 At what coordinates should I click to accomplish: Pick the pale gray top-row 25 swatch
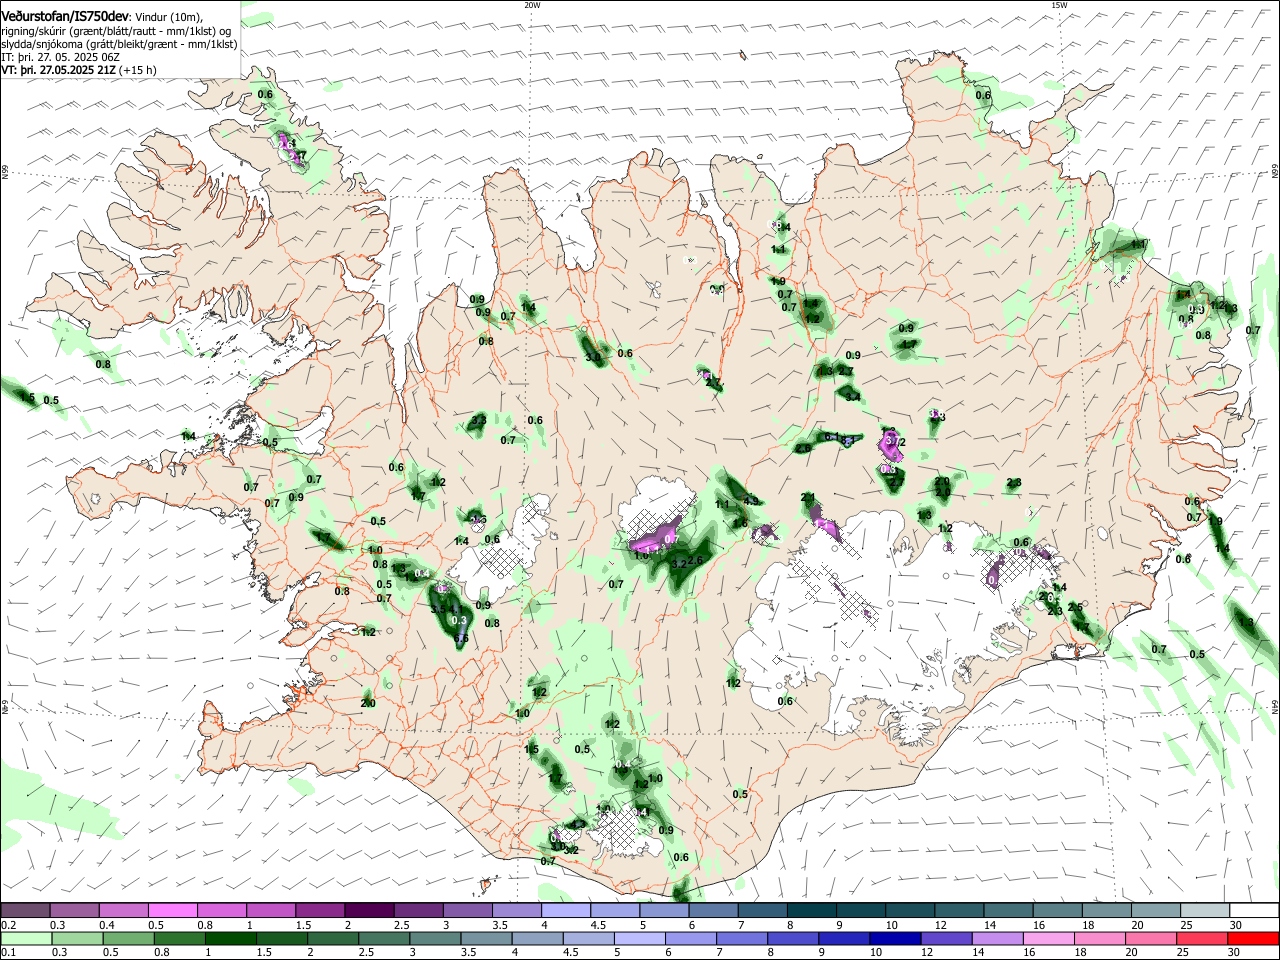1206,909
